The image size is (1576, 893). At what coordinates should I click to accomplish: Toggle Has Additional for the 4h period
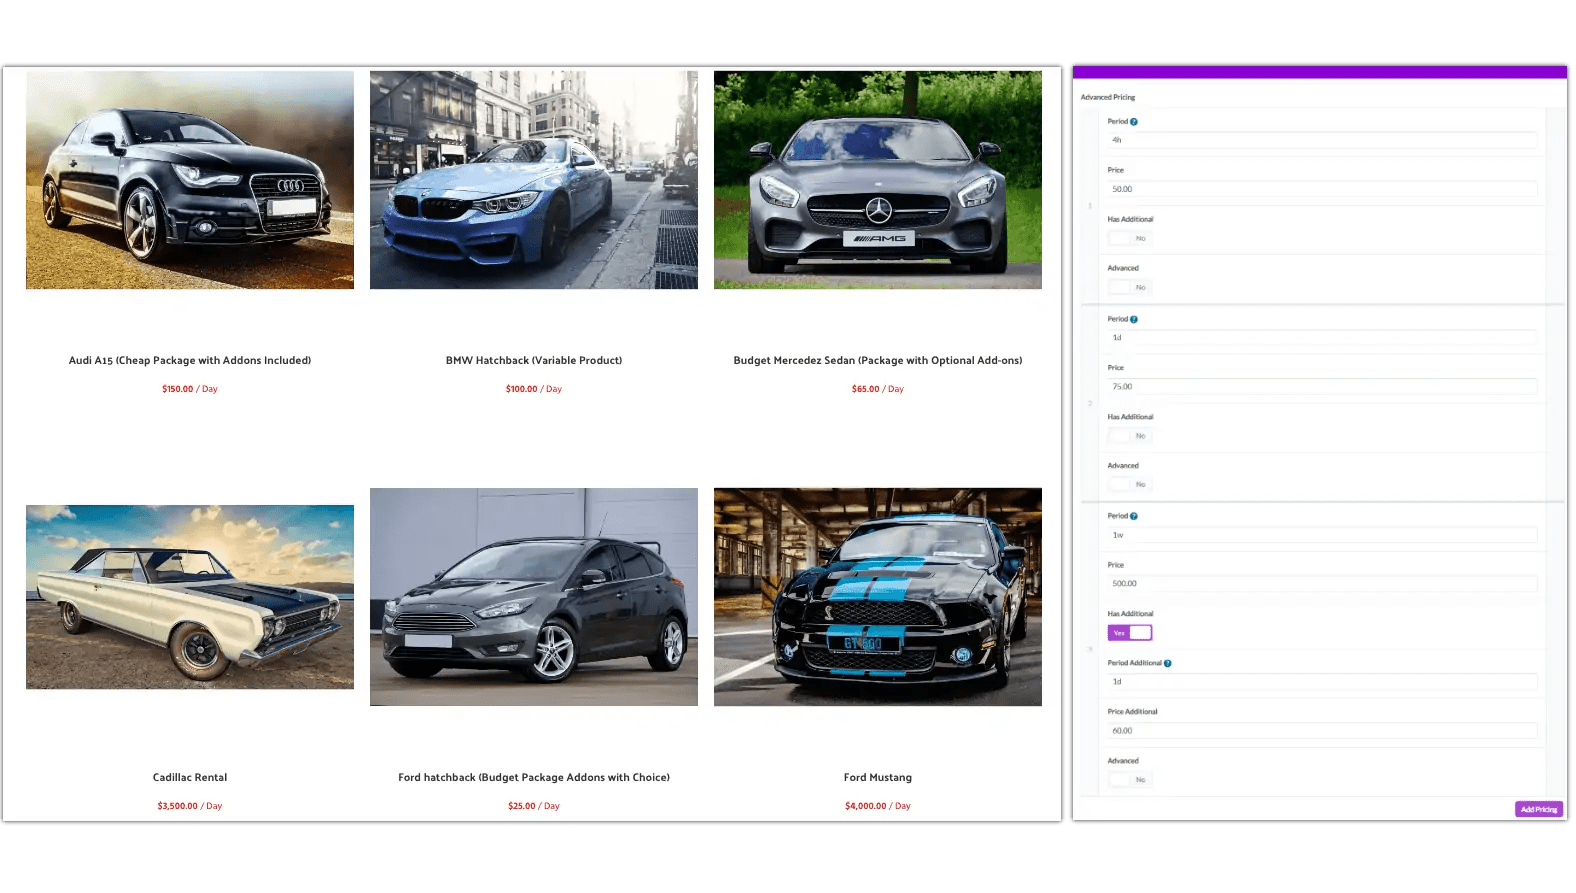tap(1130, 238)
